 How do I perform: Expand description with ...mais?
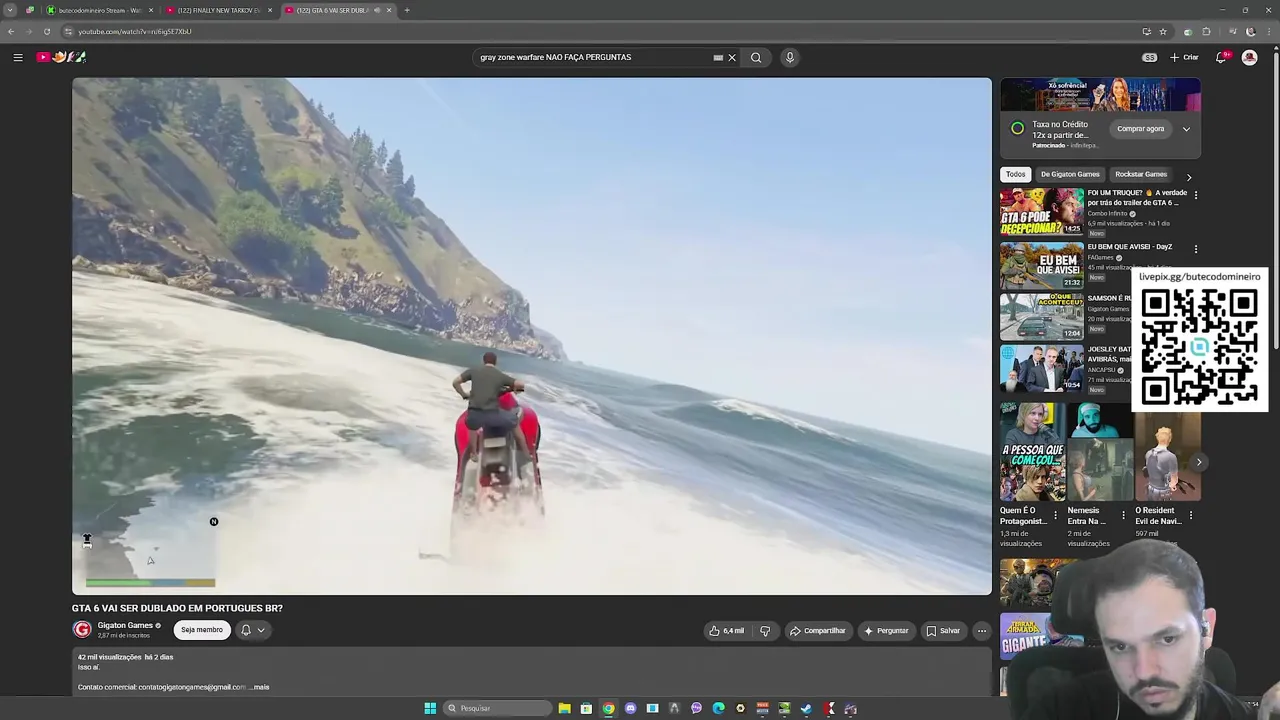click(x=259, y=687)
